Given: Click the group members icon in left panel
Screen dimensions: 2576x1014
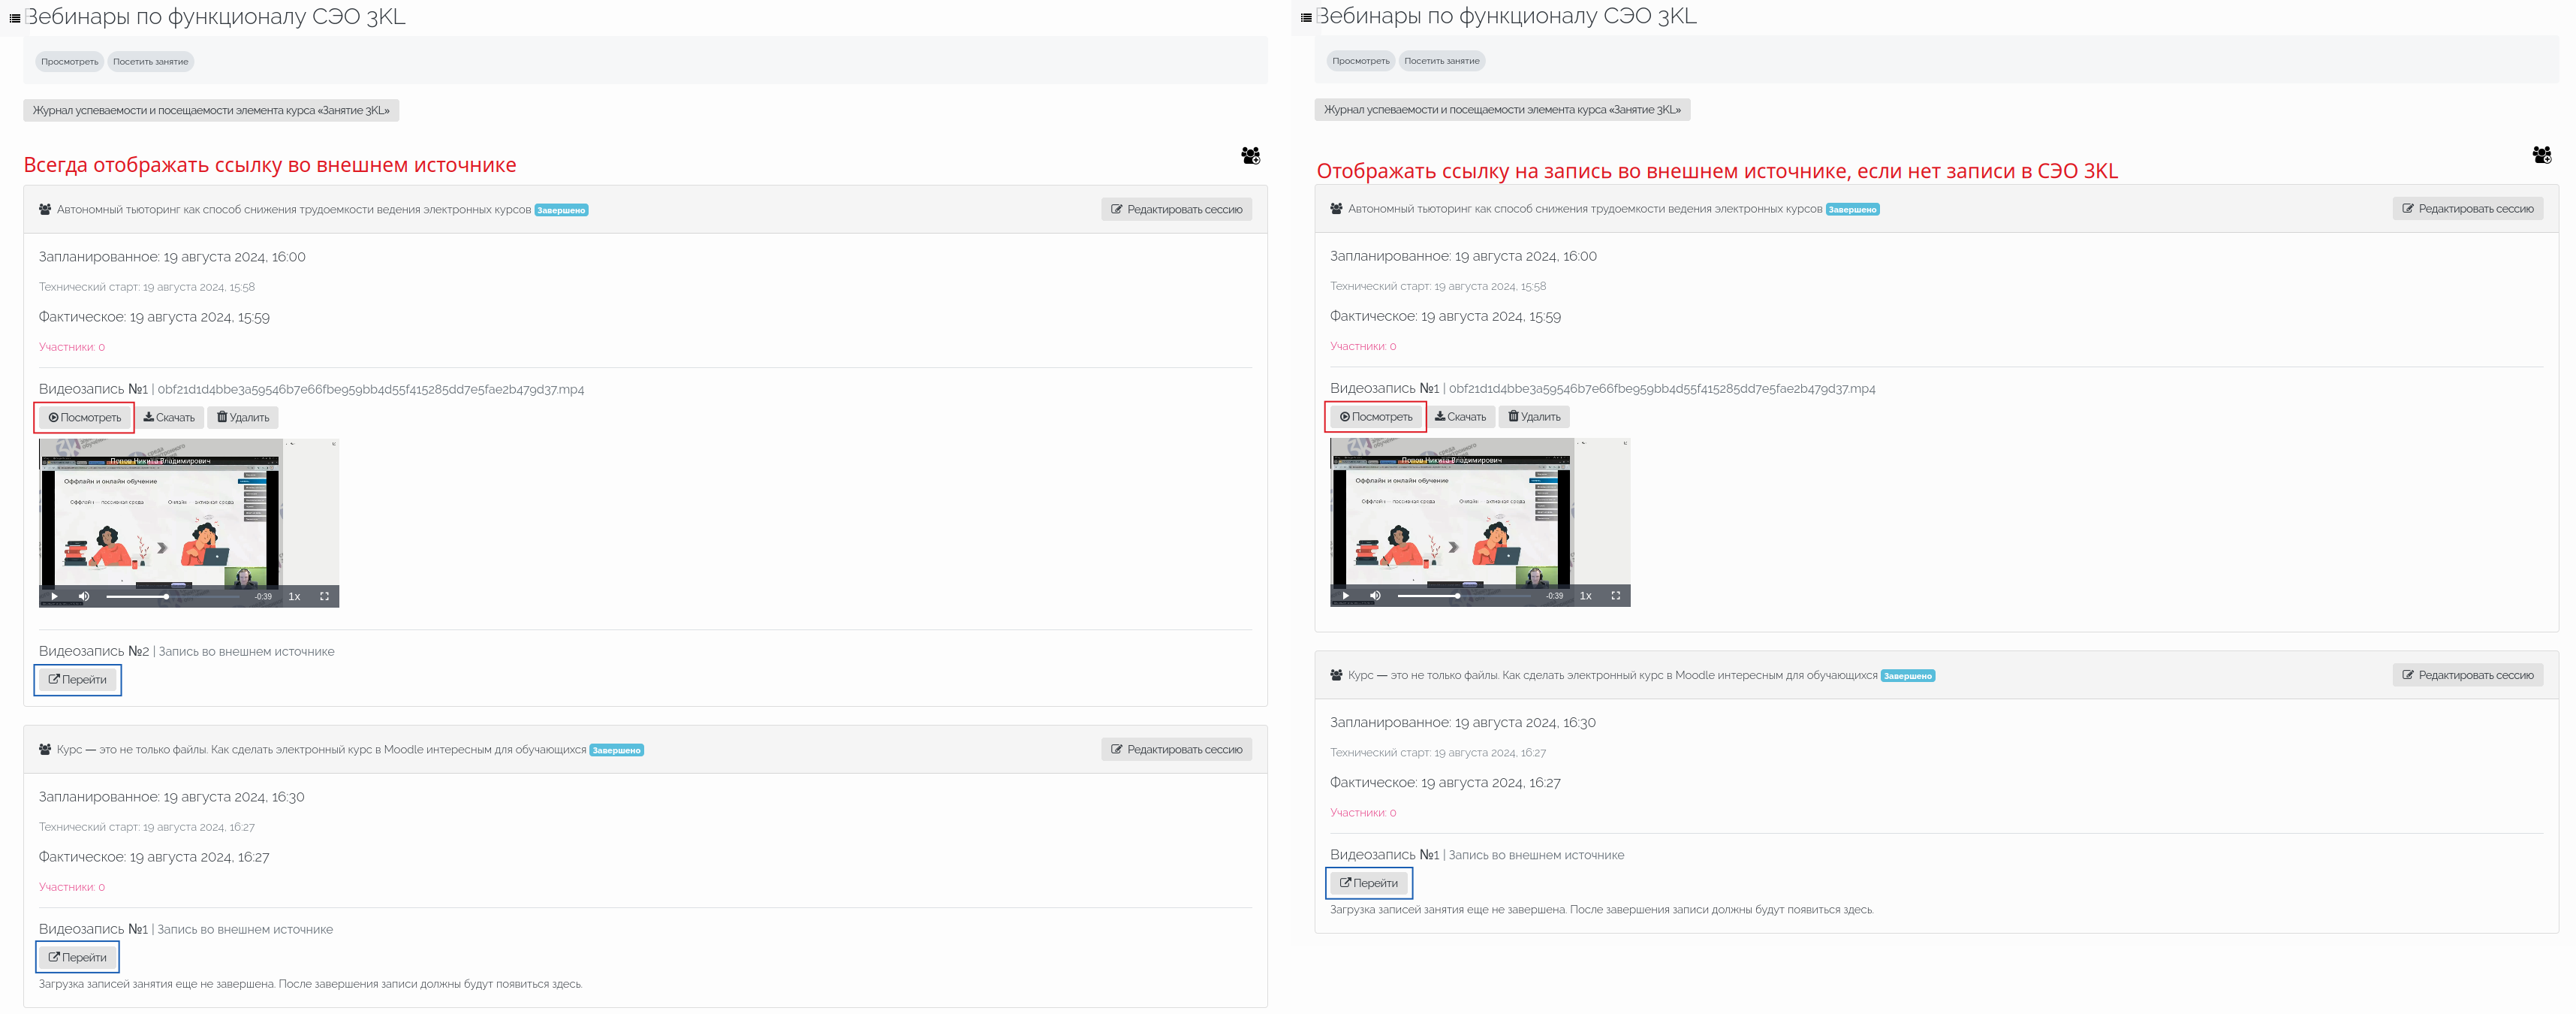Looking at the screenshot, I should [1250, 156].
